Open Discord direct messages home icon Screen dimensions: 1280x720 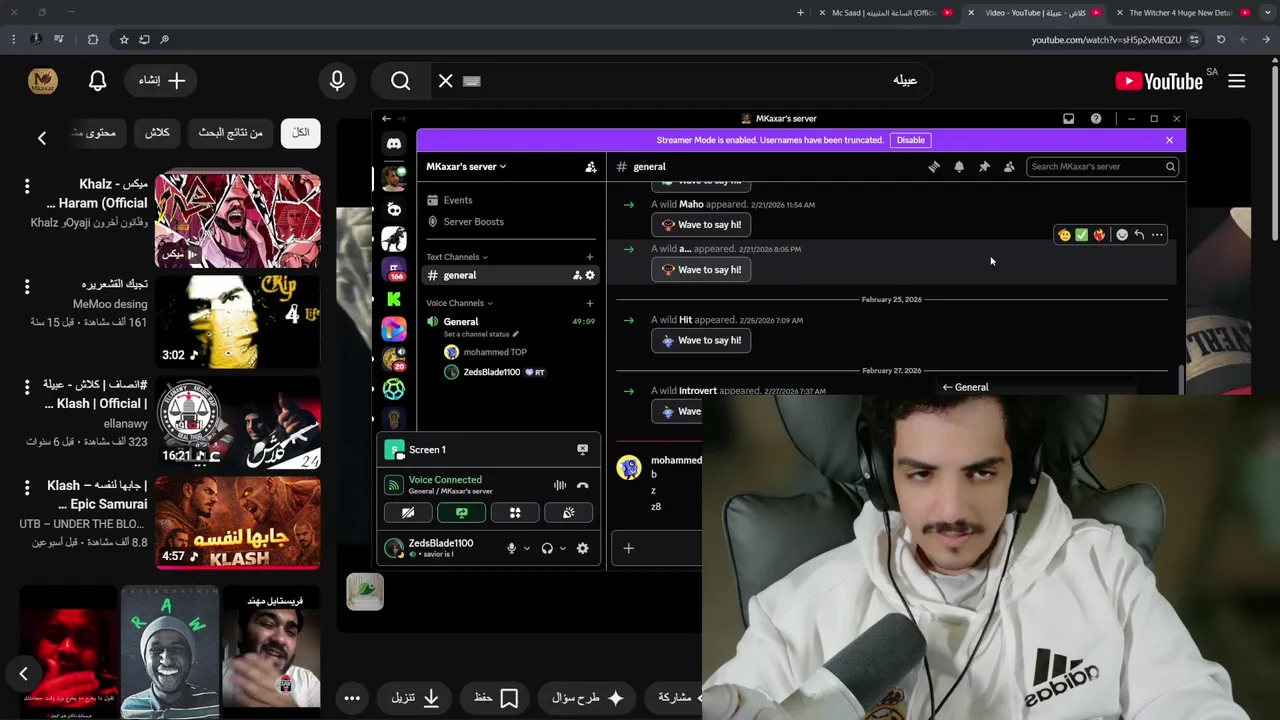pyautogui.click(x=394, y=144)
